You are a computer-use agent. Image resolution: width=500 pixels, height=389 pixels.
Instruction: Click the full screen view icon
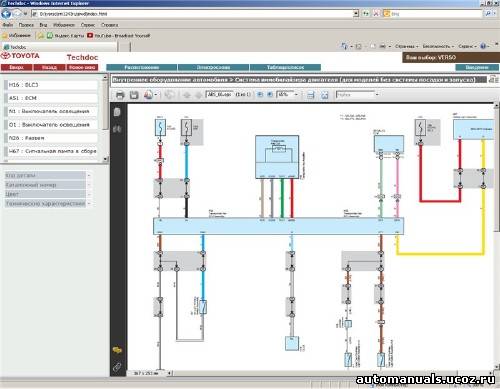pyautogui.click(x=324, y=95)
